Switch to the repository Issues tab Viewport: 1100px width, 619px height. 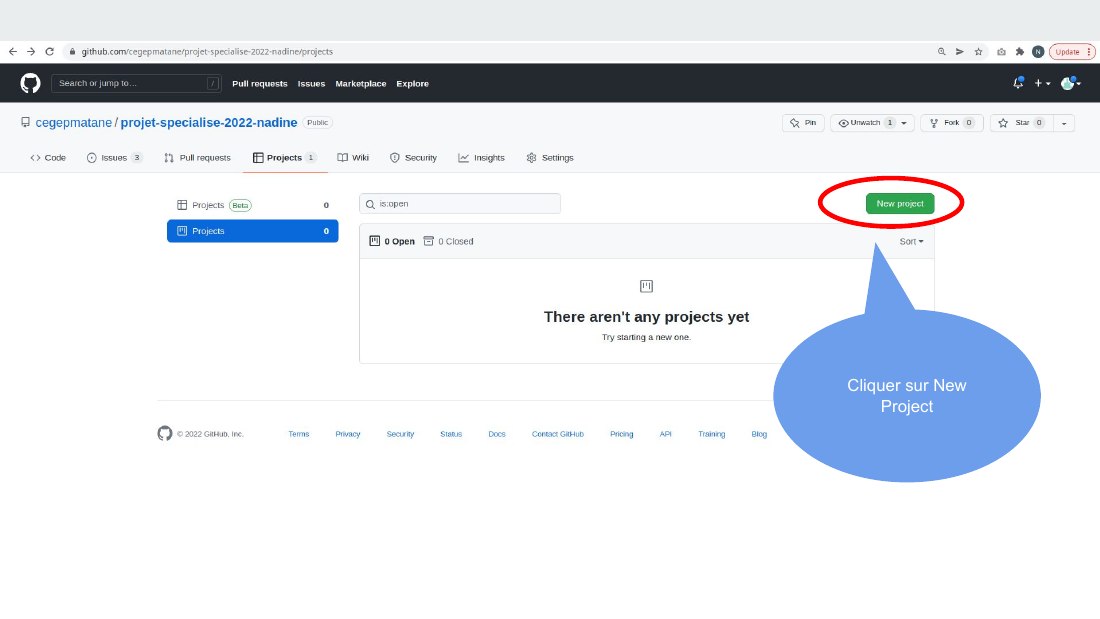point(114,158)
